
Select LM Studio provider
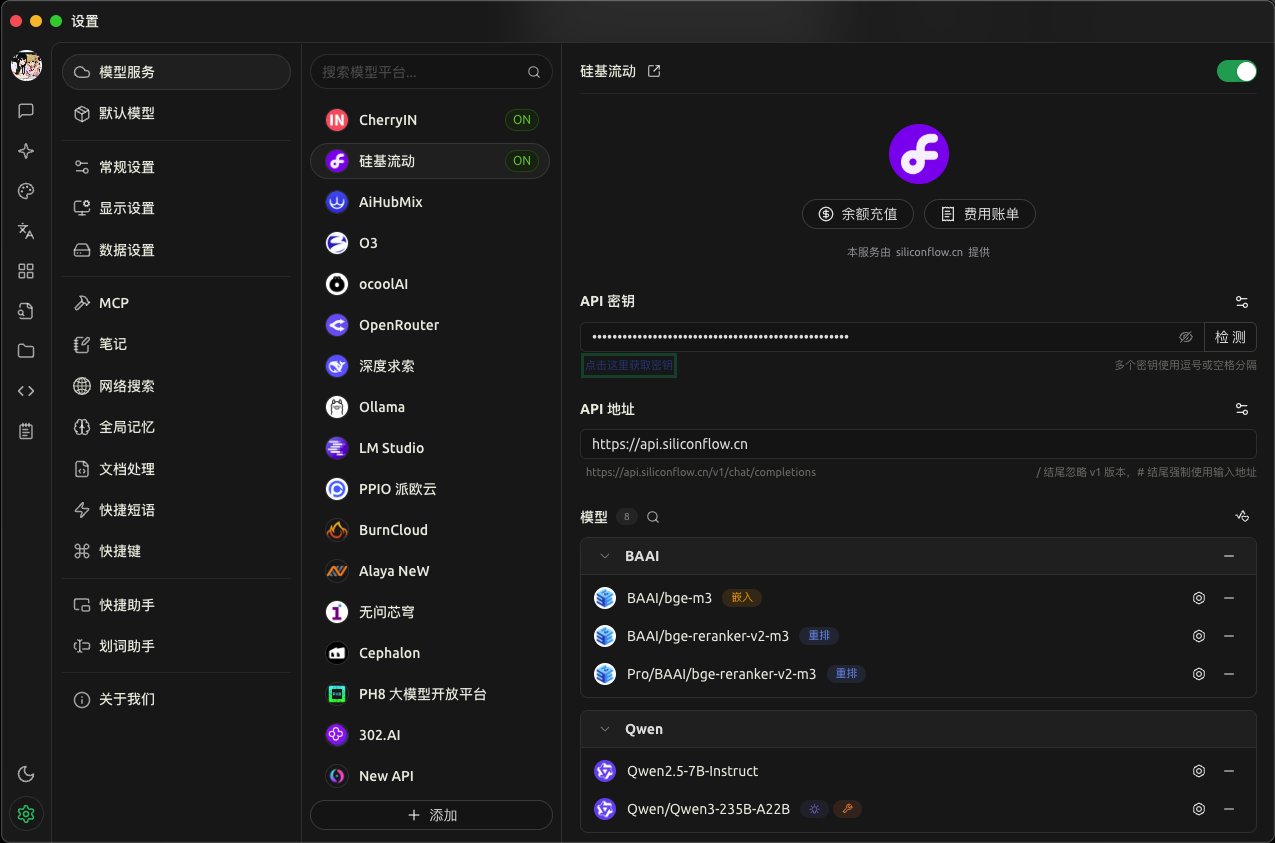430,448
